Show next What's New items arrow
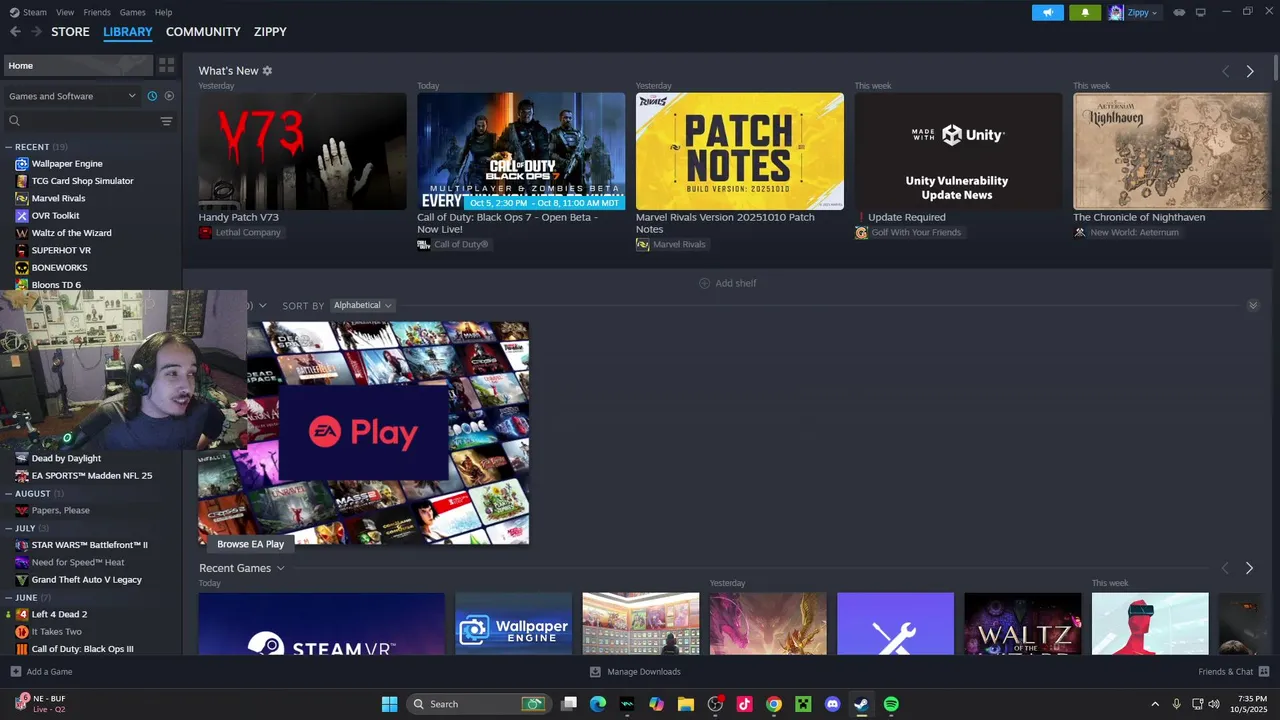This screenshot has width=1280, height=720. pyautogui.click(x=1250, y=71)
